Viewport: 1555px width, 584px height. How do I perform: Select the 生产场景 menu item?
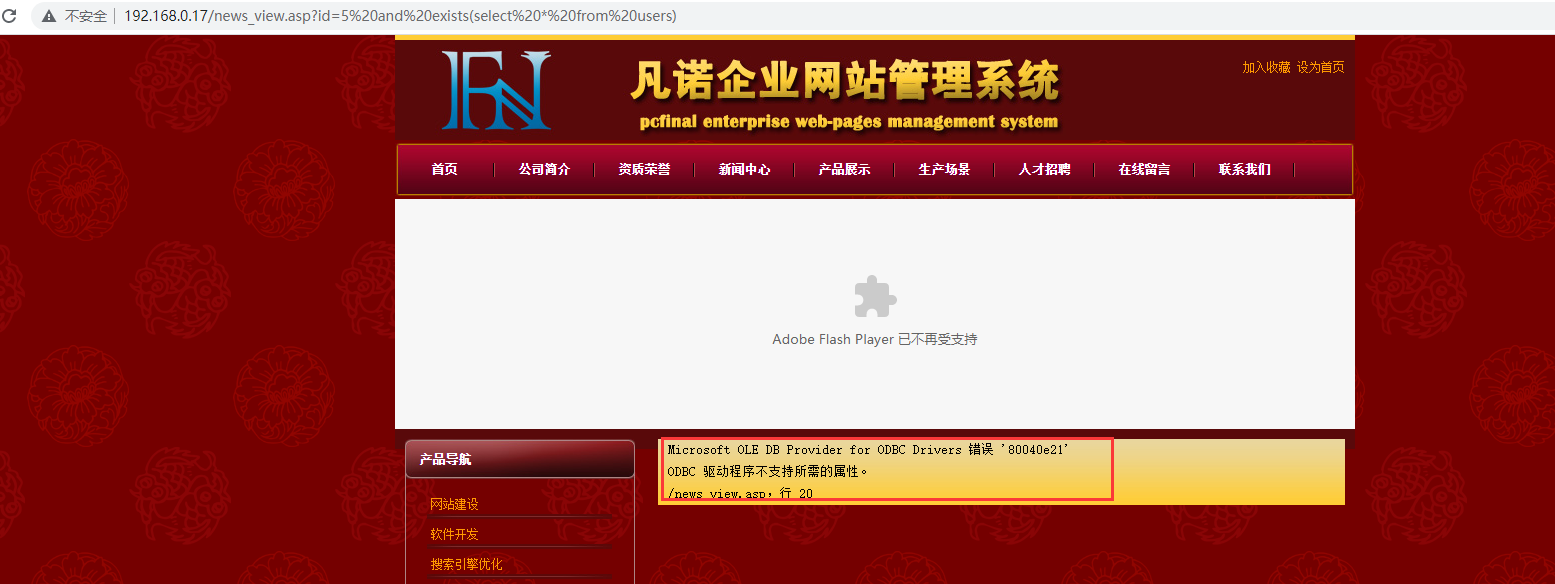[x=944, y=169]
